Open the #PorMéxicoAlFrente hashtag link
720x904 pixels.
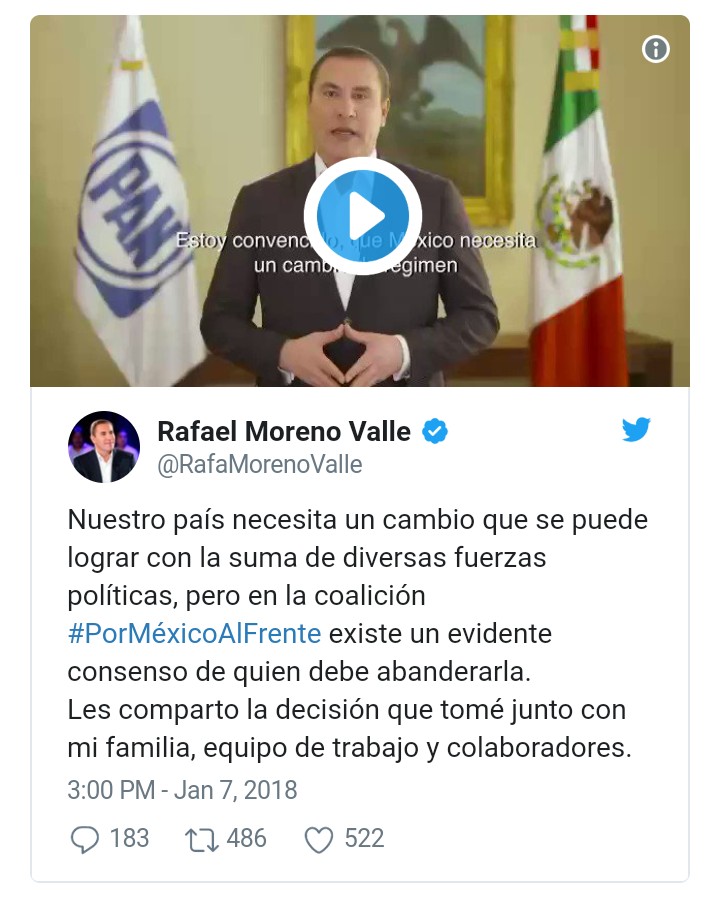194,634
